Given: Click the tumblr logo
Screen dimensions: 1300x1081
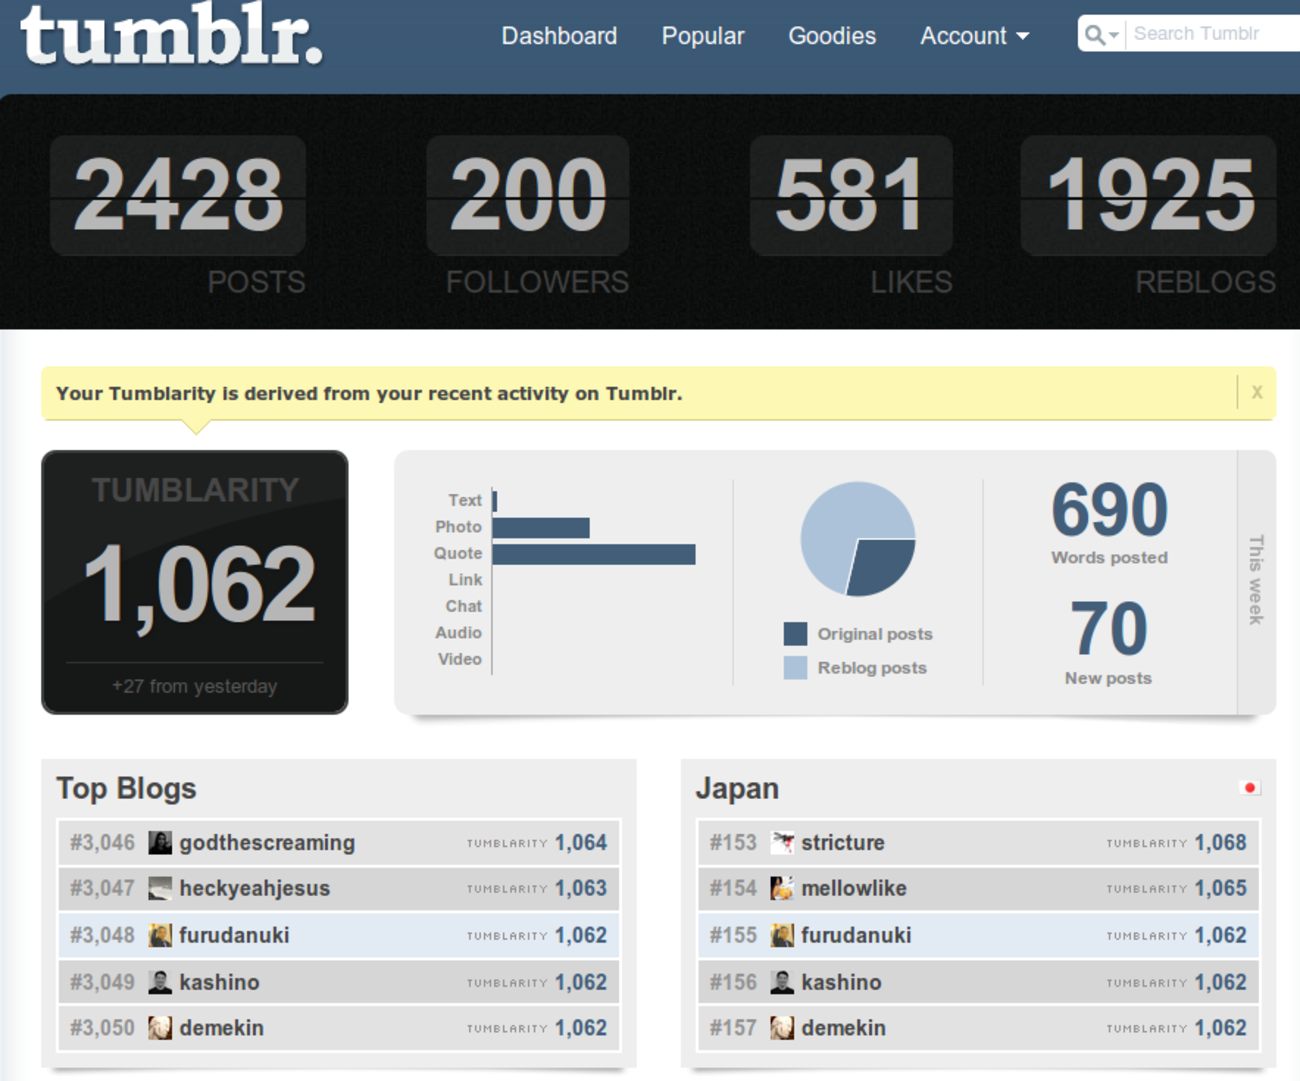Looking at the screenshot, I should coord(171,35).
